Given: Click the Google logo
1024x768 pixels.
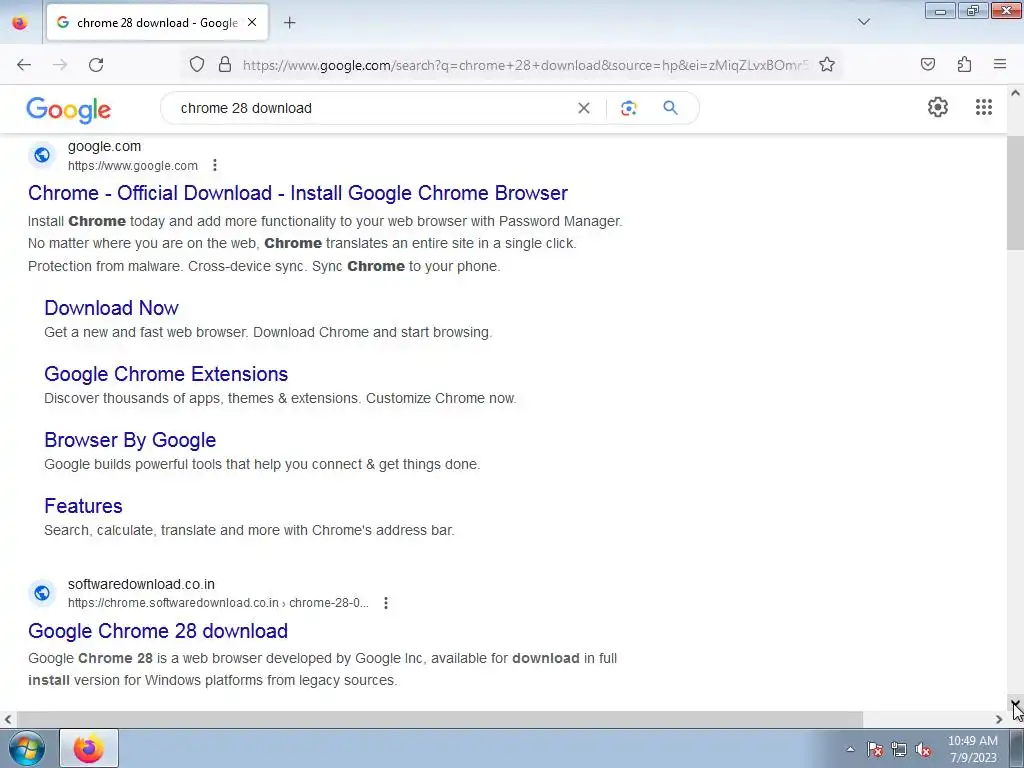Looking at the screenshot, I should [69, 110].
